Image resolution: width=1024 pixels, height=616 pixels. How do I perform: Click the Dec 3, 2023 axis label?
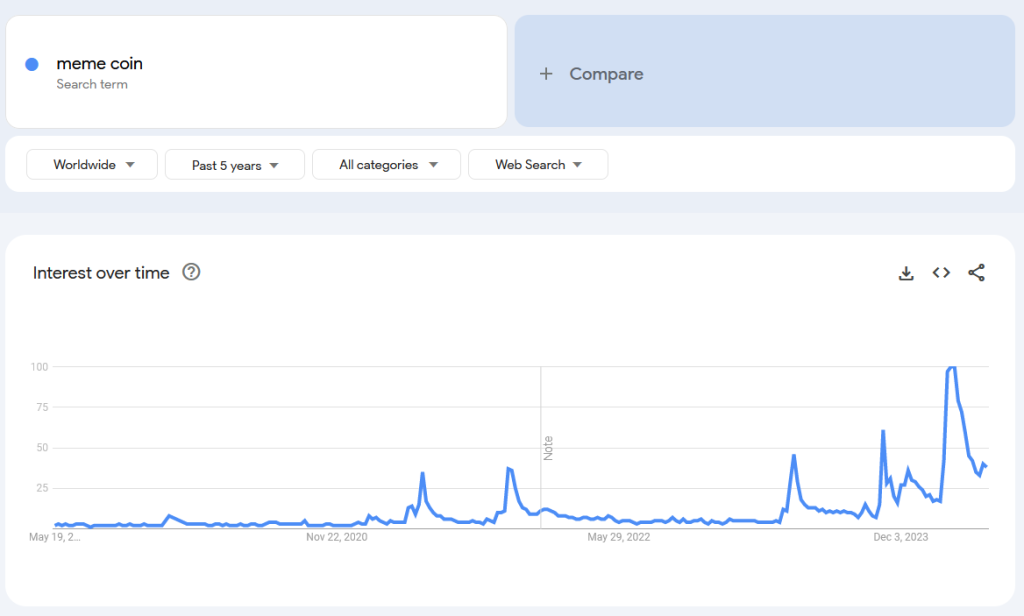(900, 538)
